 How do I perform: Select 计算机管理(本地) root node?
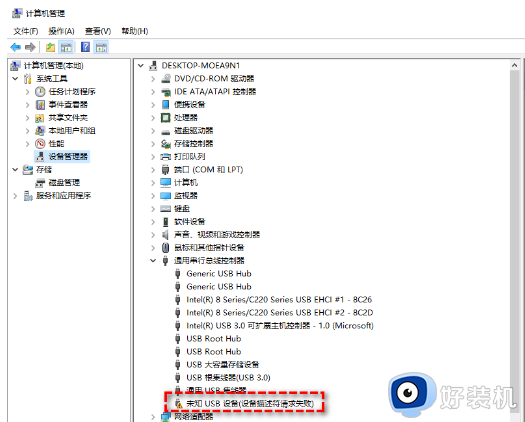53,66
